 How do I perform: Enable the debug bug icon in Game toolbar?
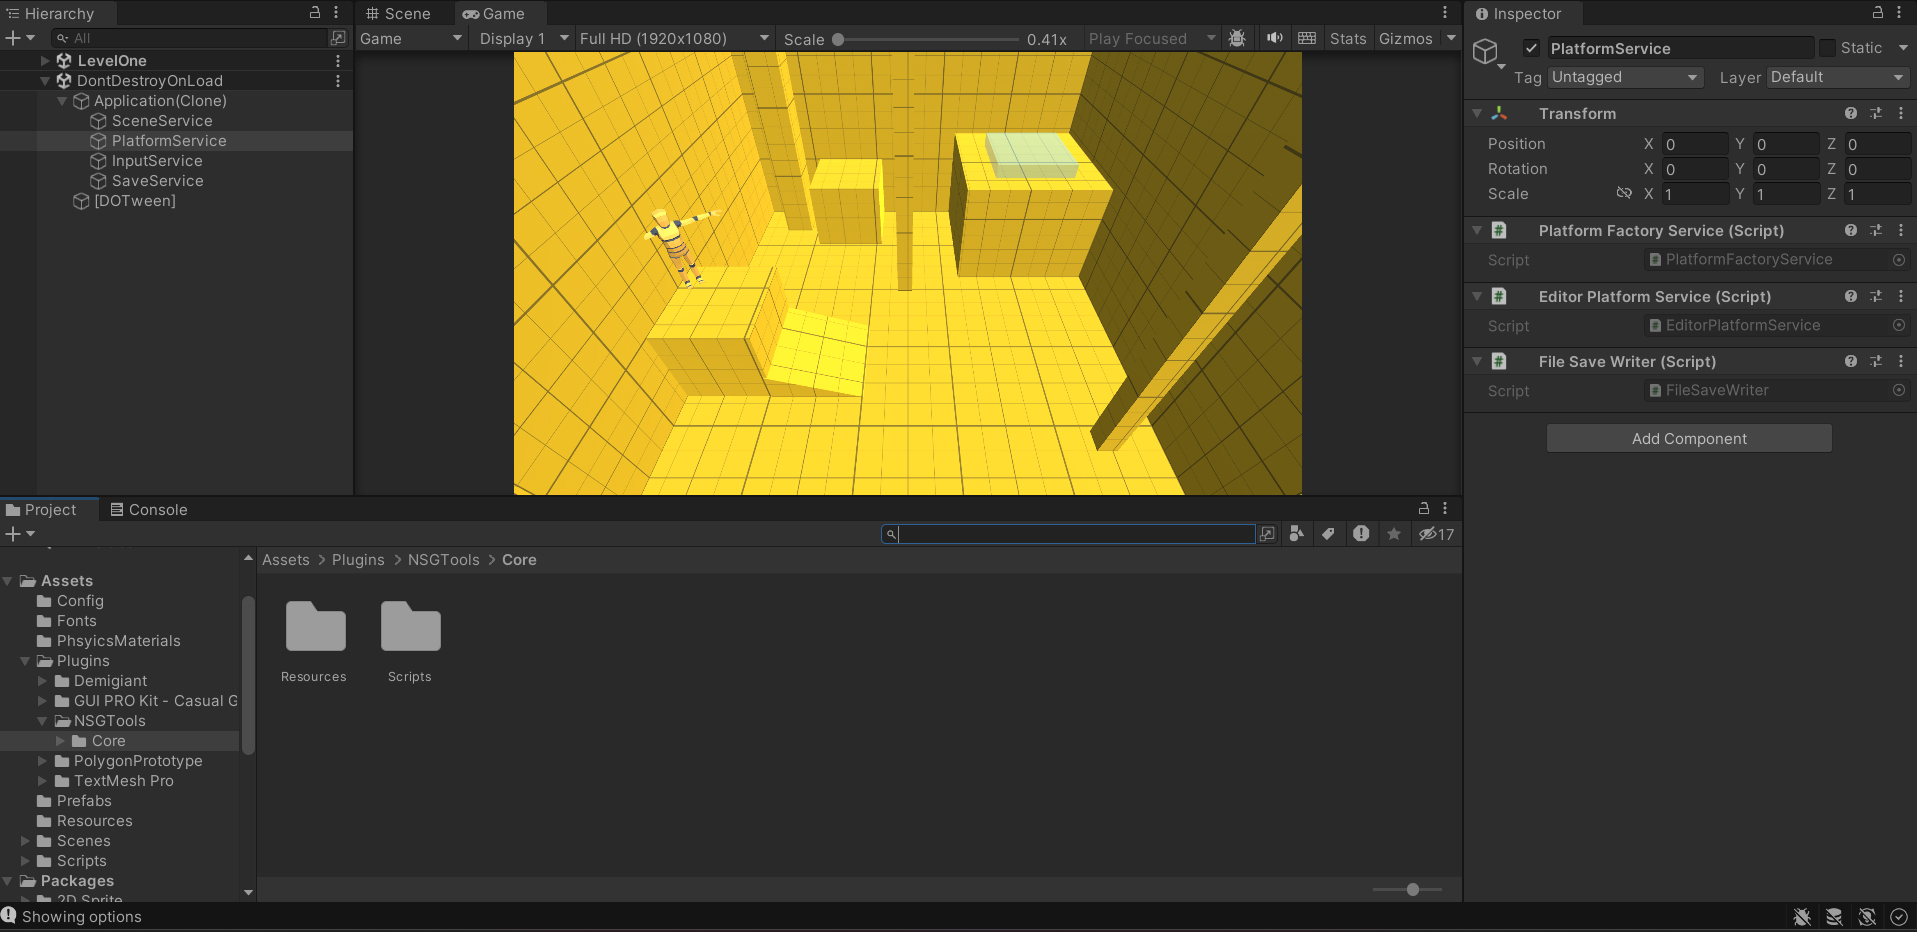tap(1238, 38)
